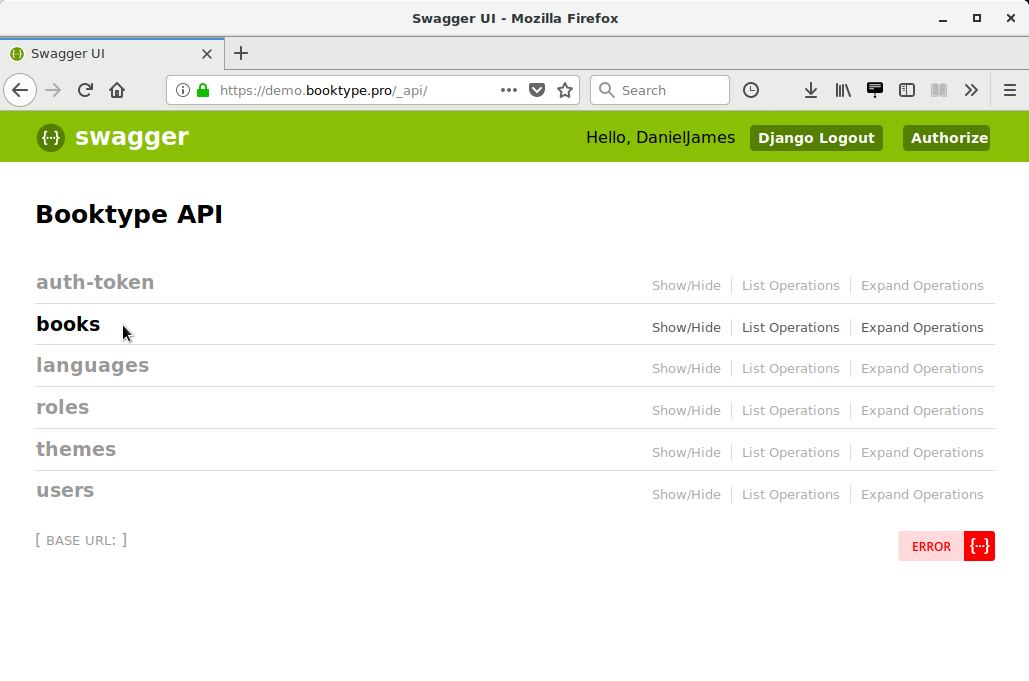The image size is (1029, 681).
Task: Toggle Show/Hide for languages
Action: (686, 369)
